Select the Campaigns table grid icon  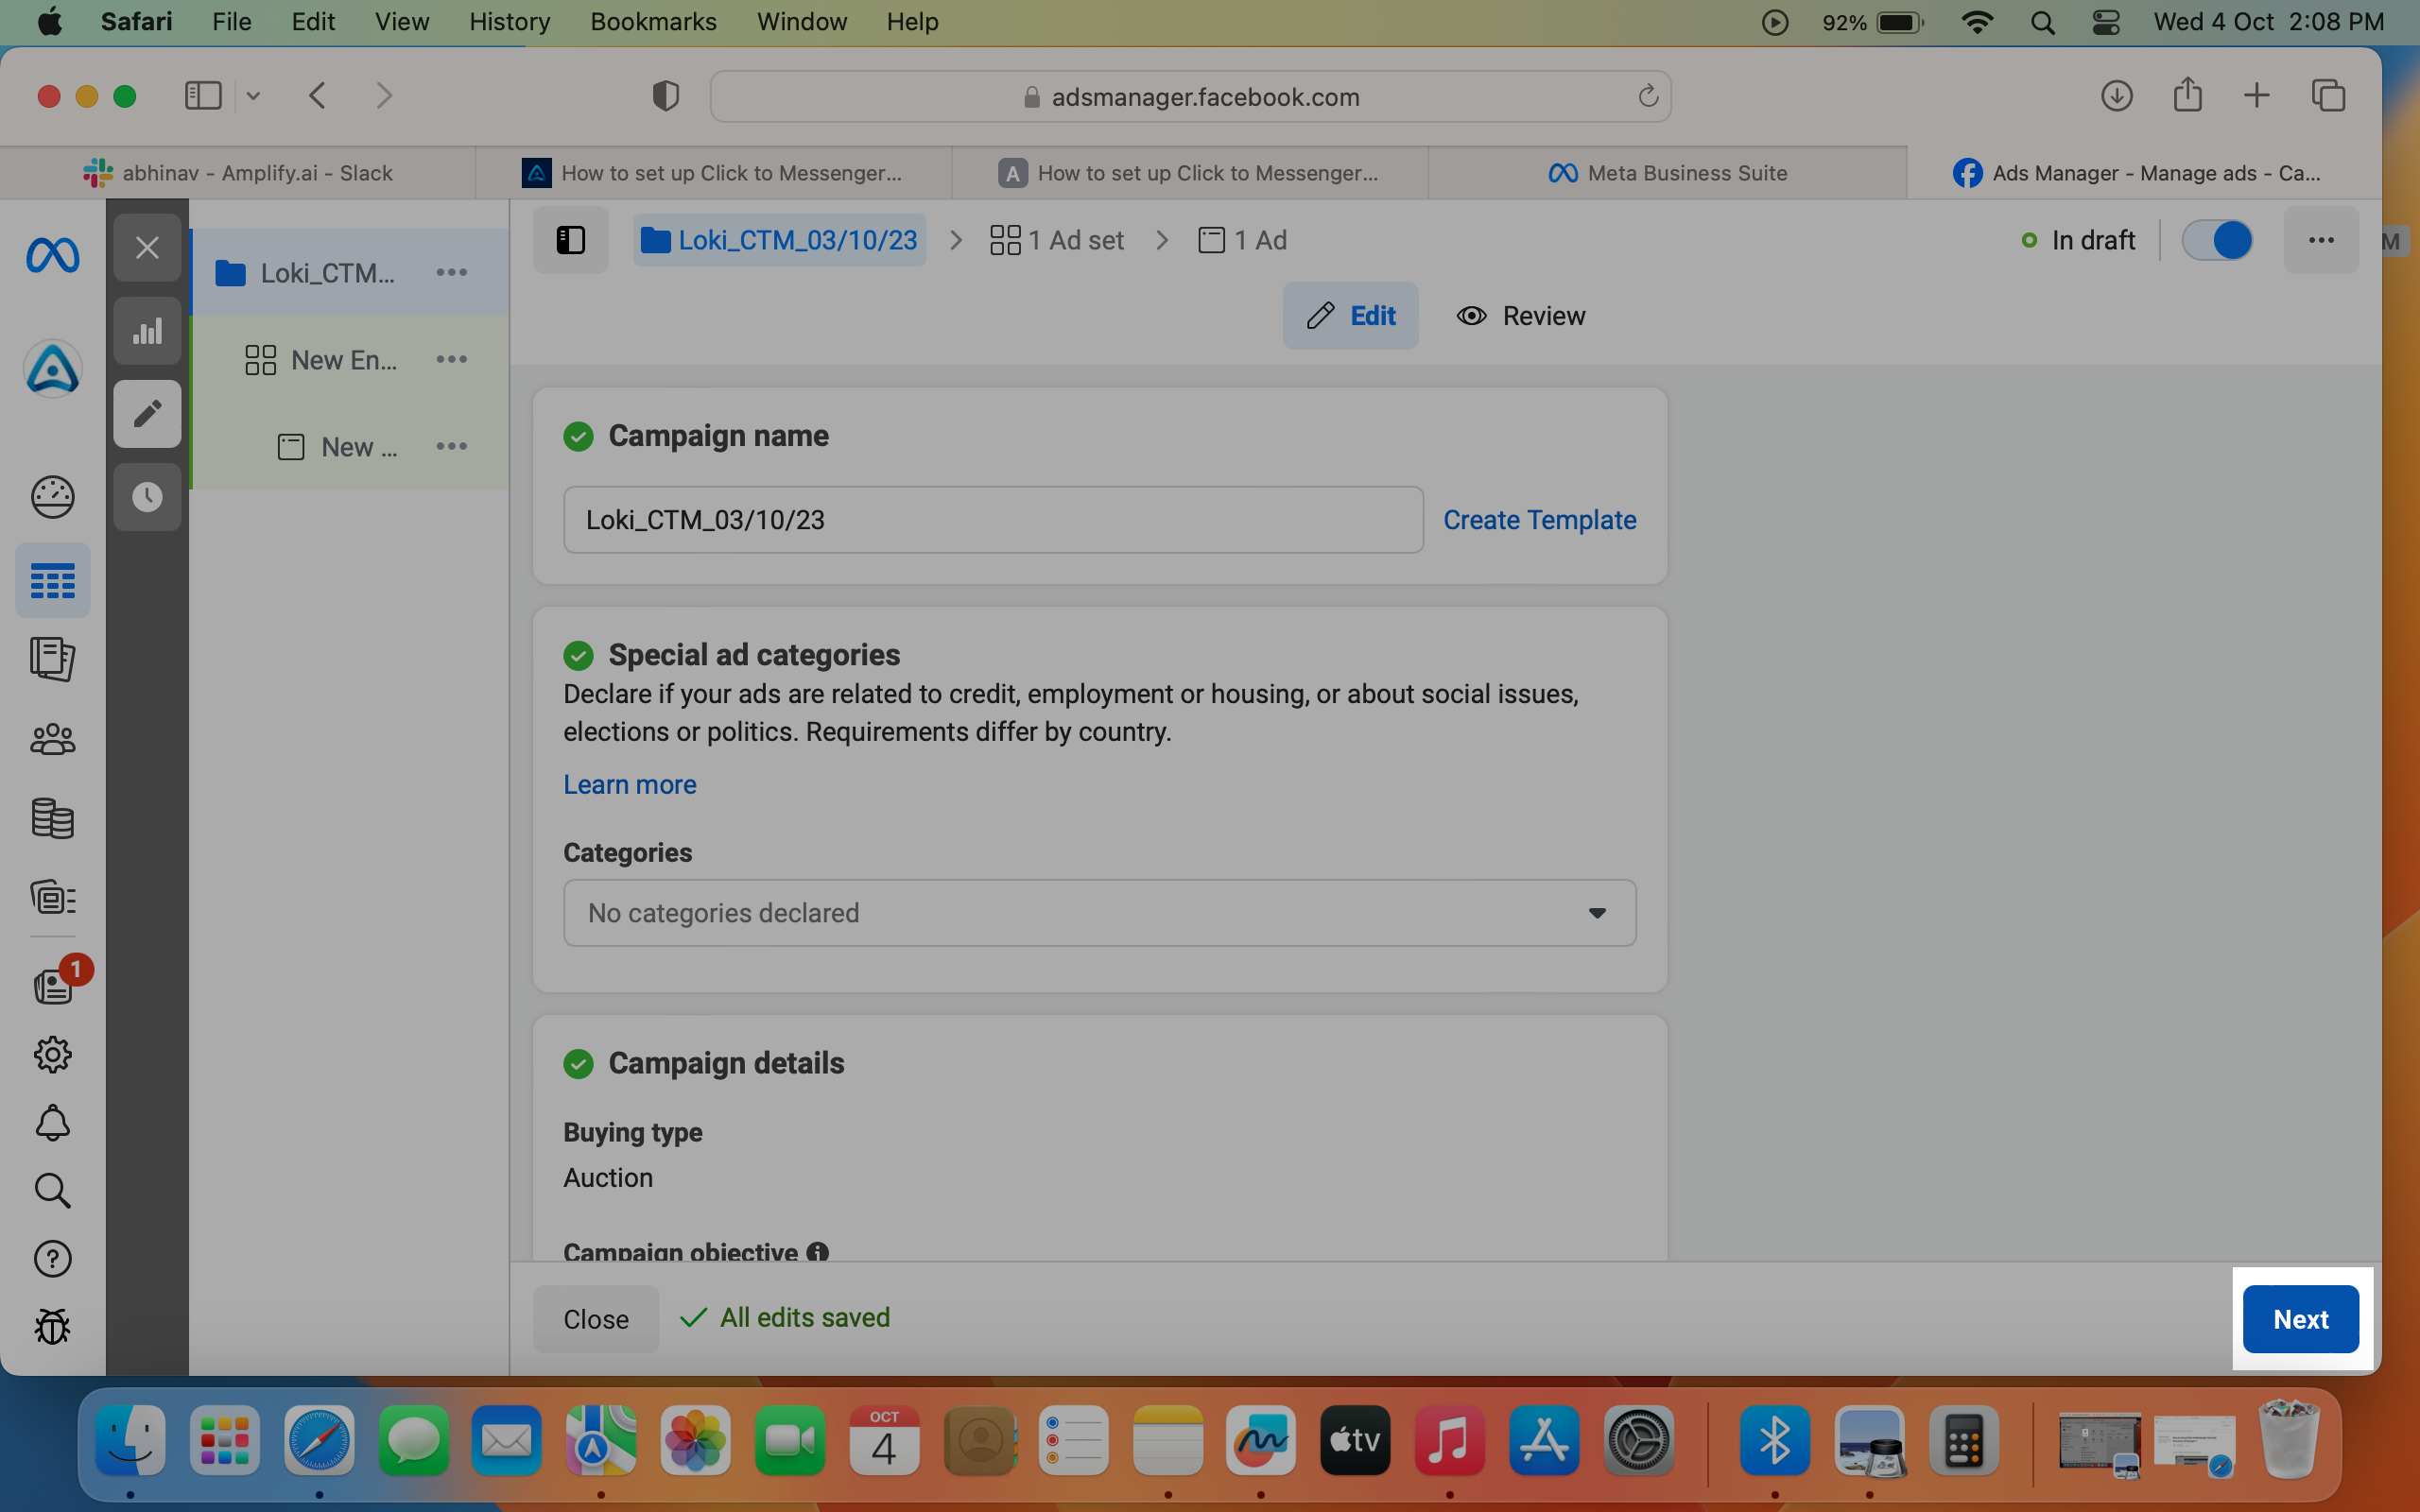pos(52,581)
